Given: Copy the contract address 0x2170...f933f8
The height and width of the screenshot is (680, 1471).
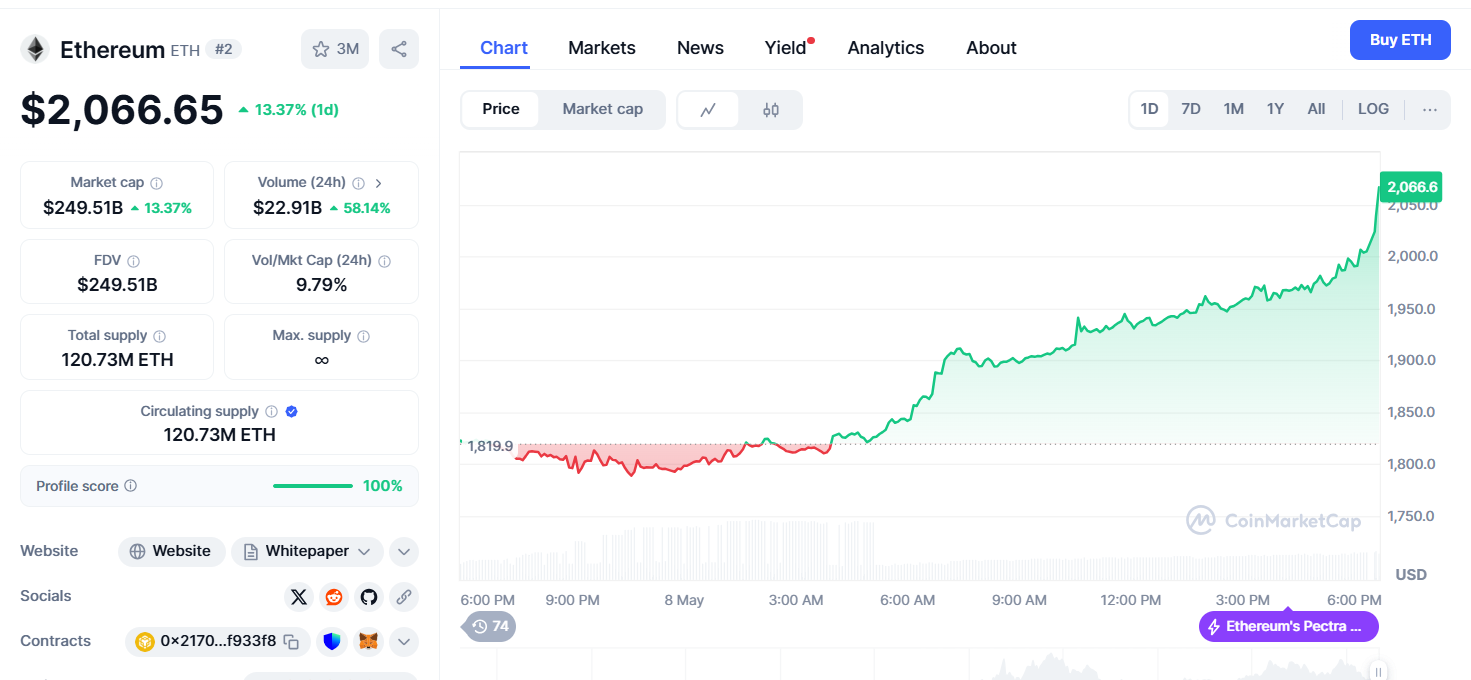Looking at the screenshot, I should (291, 642).
